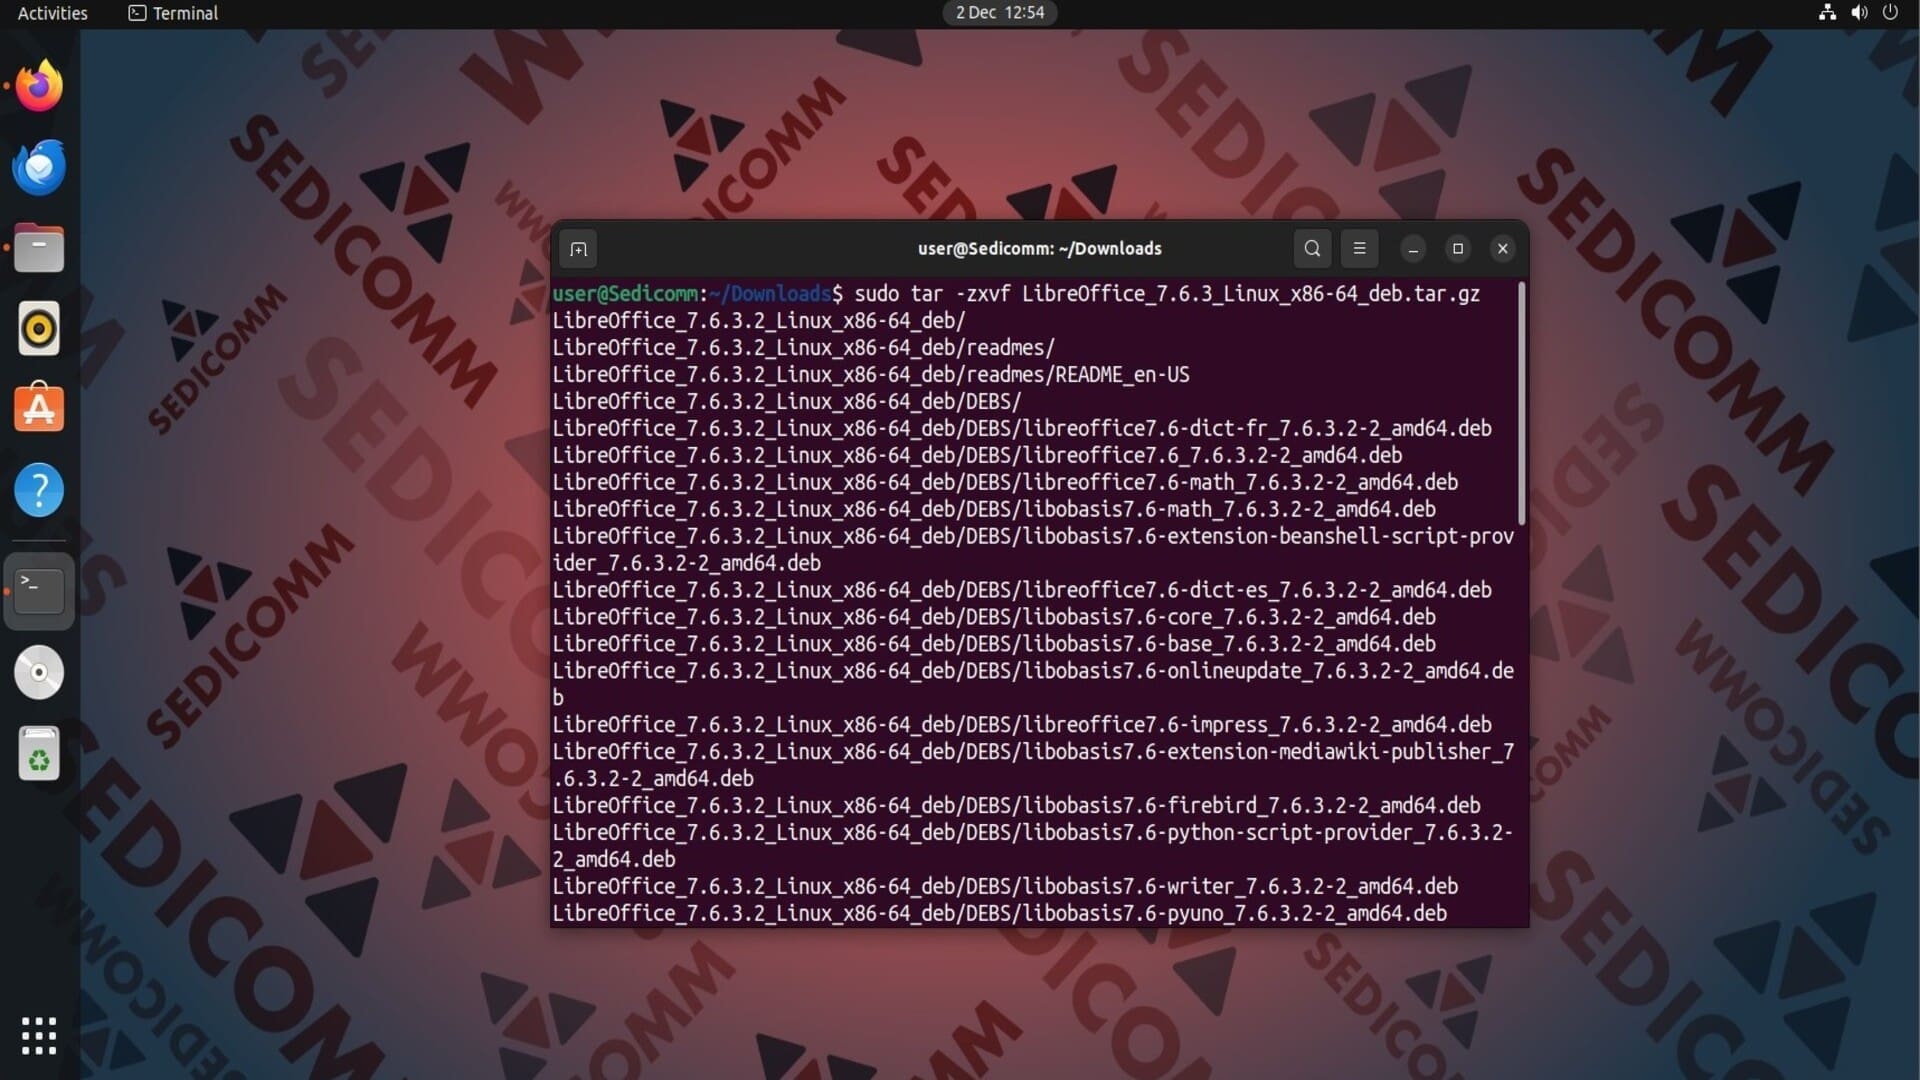The width and height of the screenshot is (1920, 1080).
Task: Select the Terminal icon in the dock
Action: pos(39,591)
